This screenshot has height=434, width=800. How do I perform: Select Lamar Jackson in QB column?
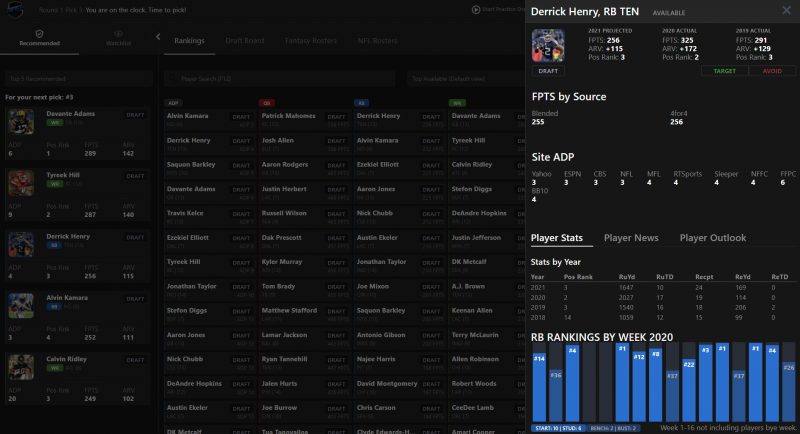tap(284, 335)
